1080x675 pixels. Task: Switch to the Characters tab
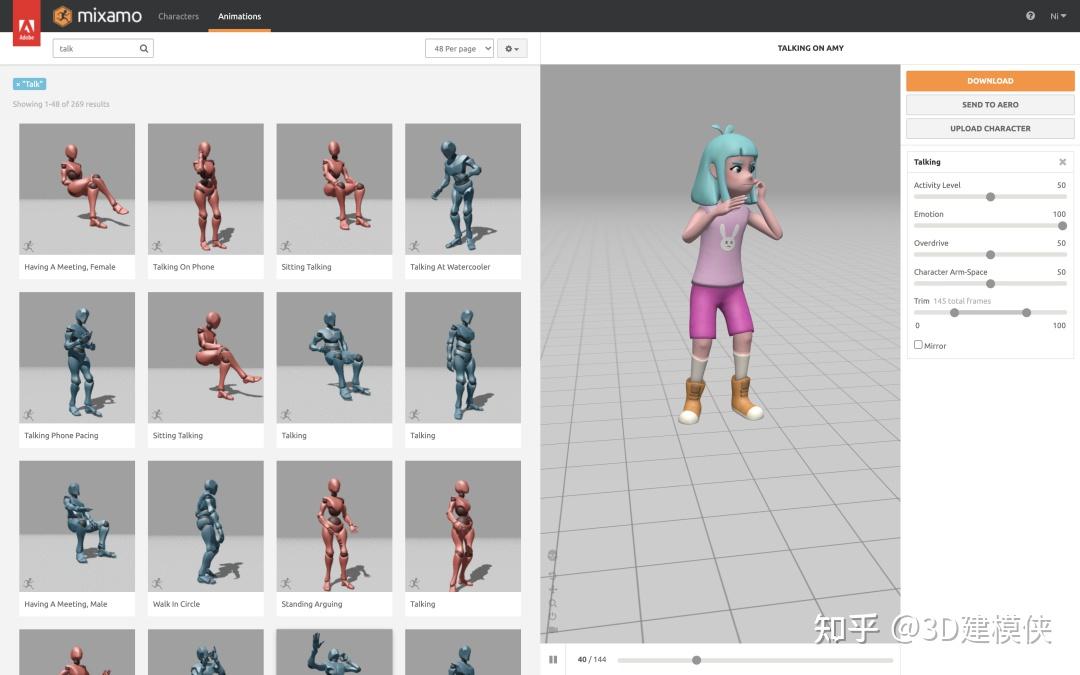pos(178,16)
